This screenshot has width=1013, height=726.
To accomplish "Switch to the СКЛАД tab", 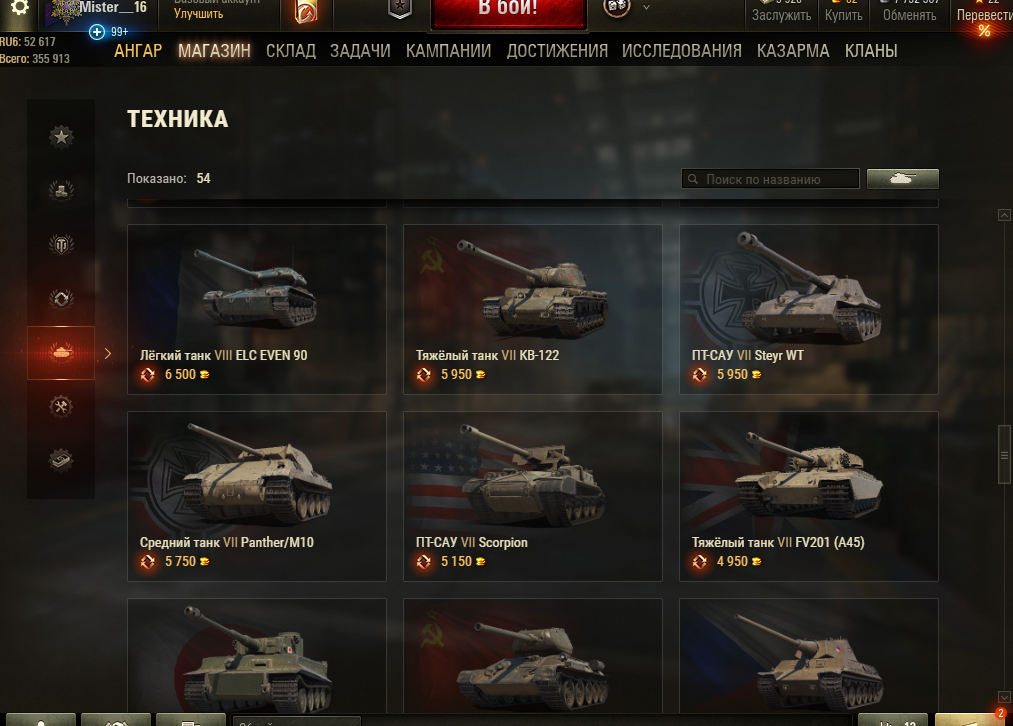I will tap(291, 51).
